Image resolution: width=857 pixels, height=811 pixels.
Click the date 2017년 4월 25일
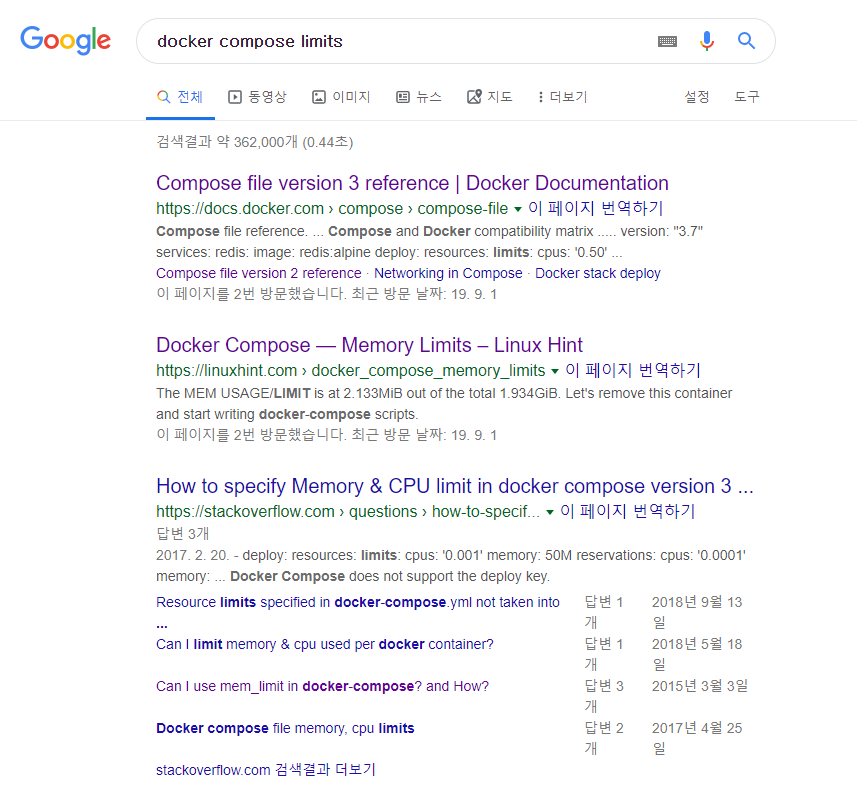(697, 738)
